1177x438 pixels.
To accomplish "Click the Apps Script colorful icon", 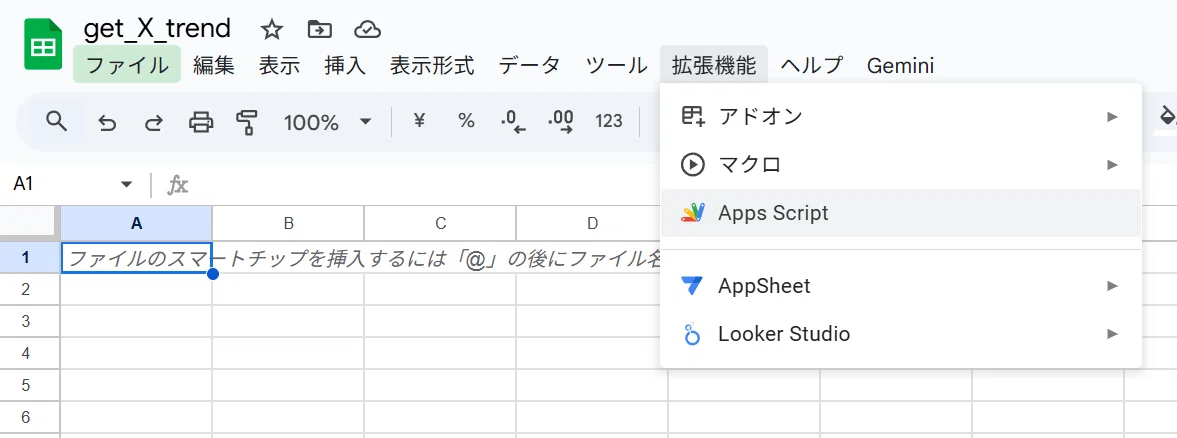I will pos(693,213).
